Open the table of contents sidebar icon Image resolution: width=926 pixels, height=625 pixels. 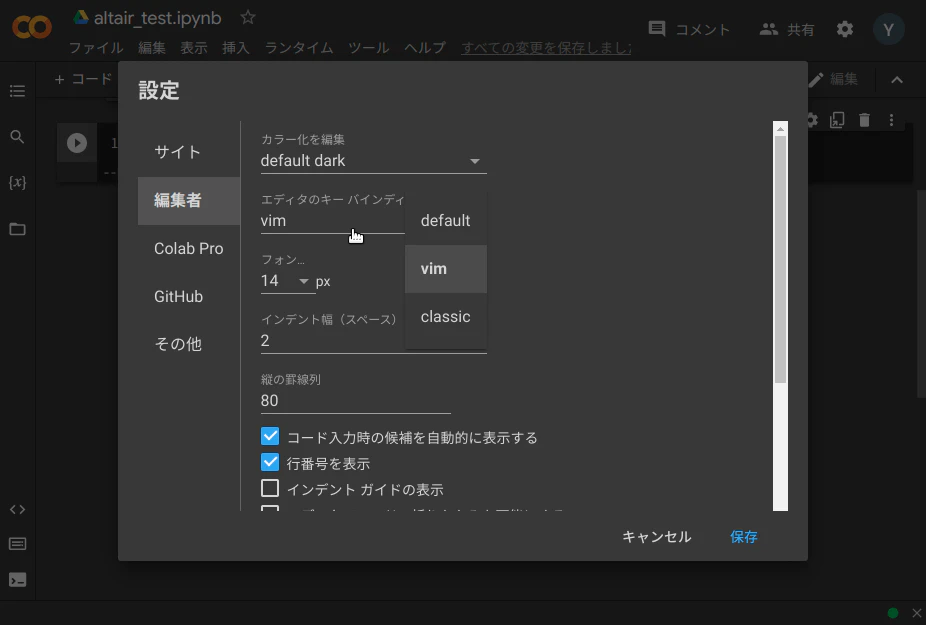pyautogui.click(x=17, y=90)
